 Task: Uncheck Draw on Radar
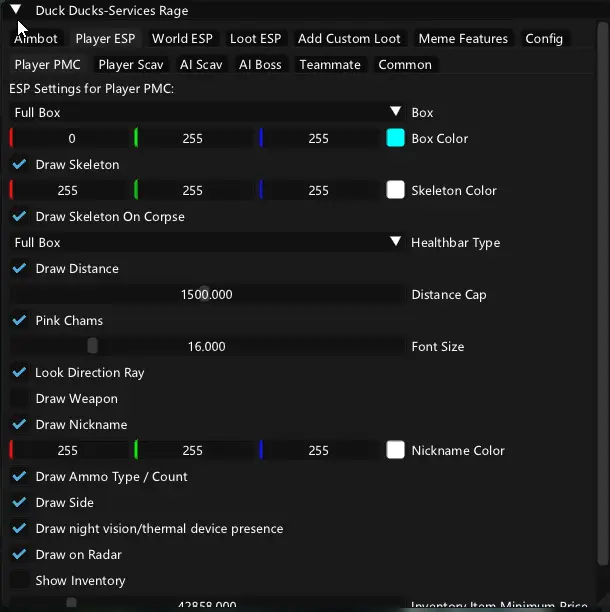[20, 555]
